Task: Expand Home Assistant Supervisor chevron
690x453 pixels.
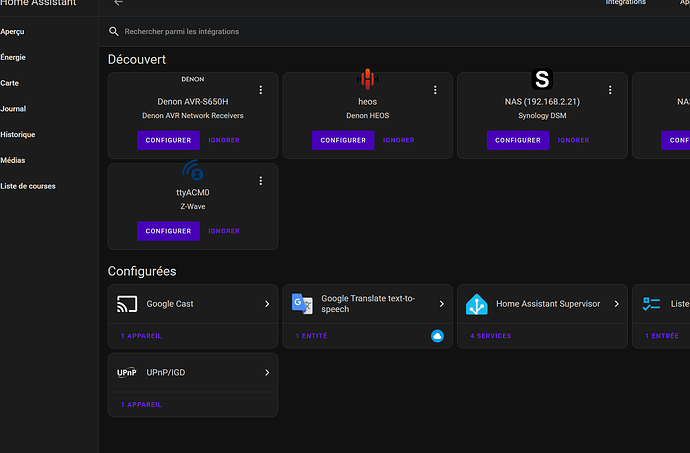Action: pyautogui.click(x=617, y=304)
